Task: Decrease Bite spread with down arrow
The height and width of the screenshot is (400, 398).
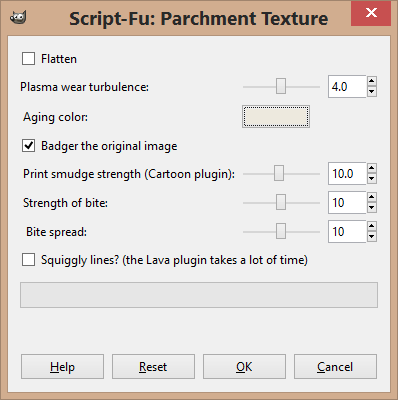Action: [372, 237]
